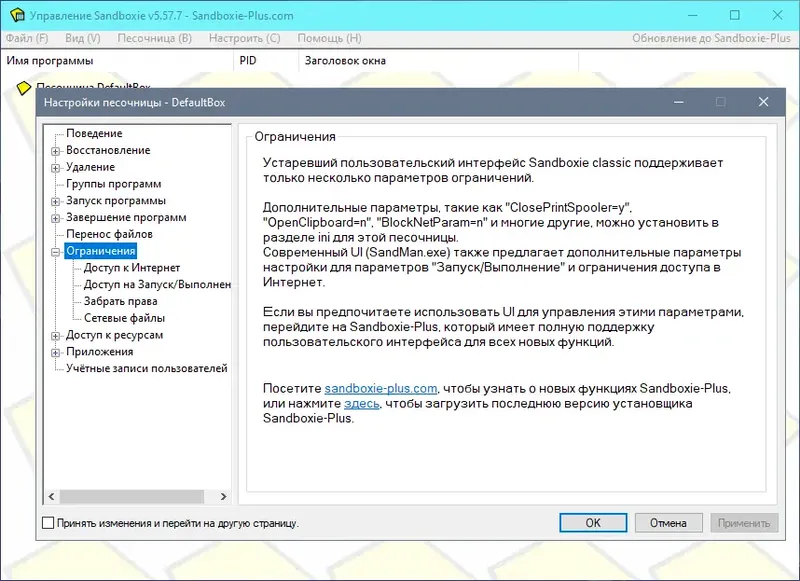Screen dimensions: 800x581
Task: Click the yellow DefaultBox sandbox icon
Action: [x=23, y=88]
